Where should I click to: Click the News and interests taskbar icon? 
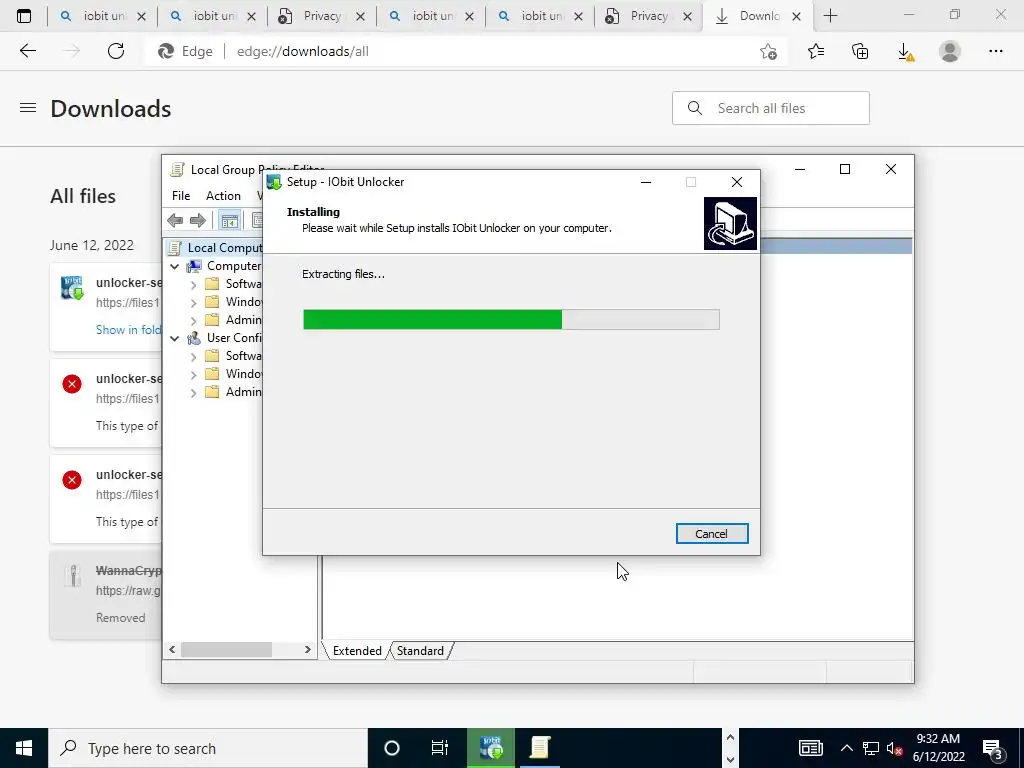[810, 748]
